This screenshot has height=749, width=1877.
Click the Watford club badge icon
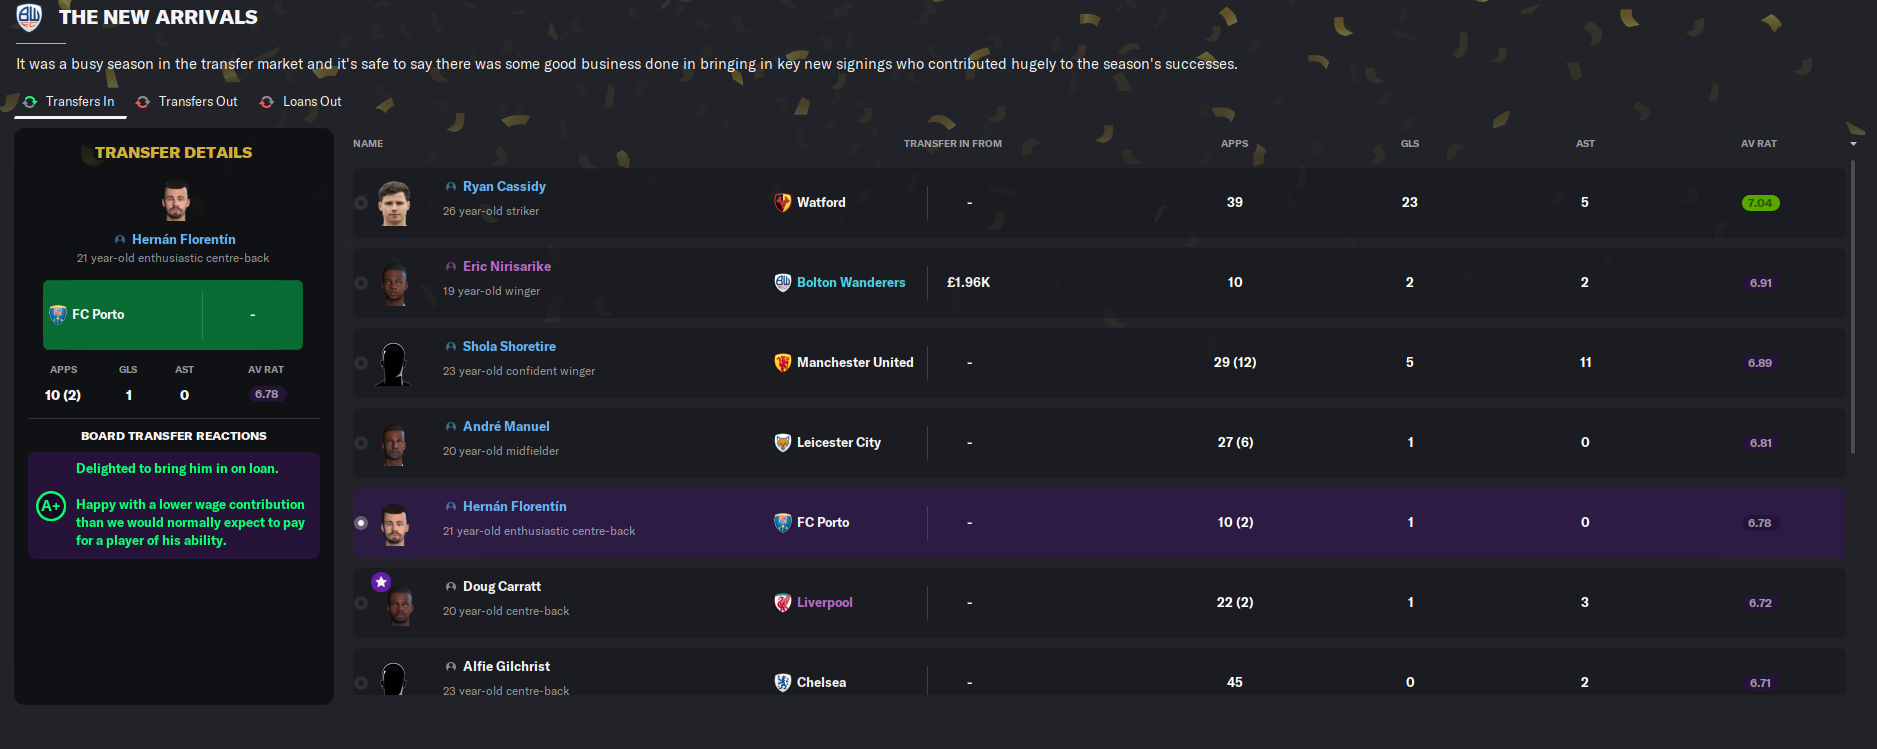[783, 202]
